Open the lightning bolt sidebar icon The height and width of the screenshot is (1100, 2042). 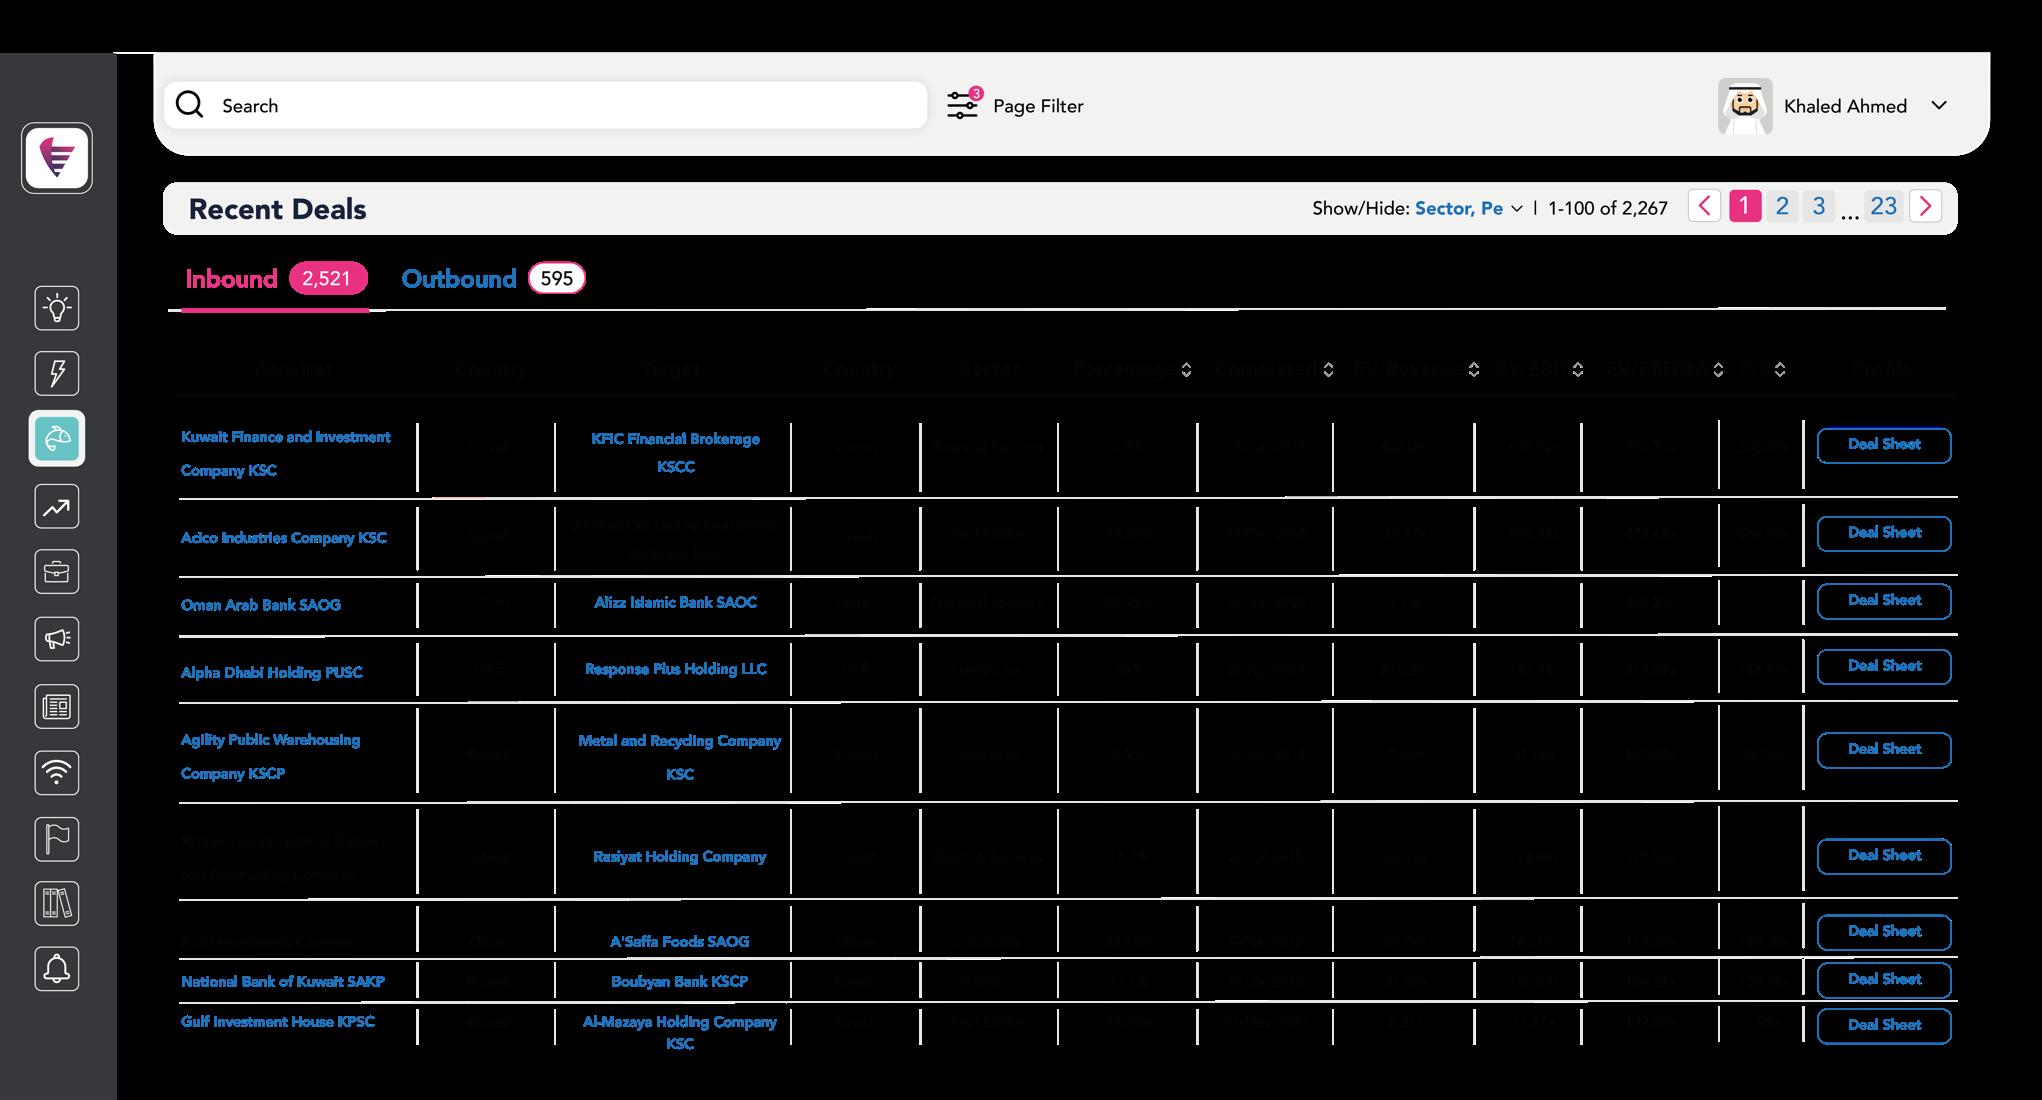(57, 373)
